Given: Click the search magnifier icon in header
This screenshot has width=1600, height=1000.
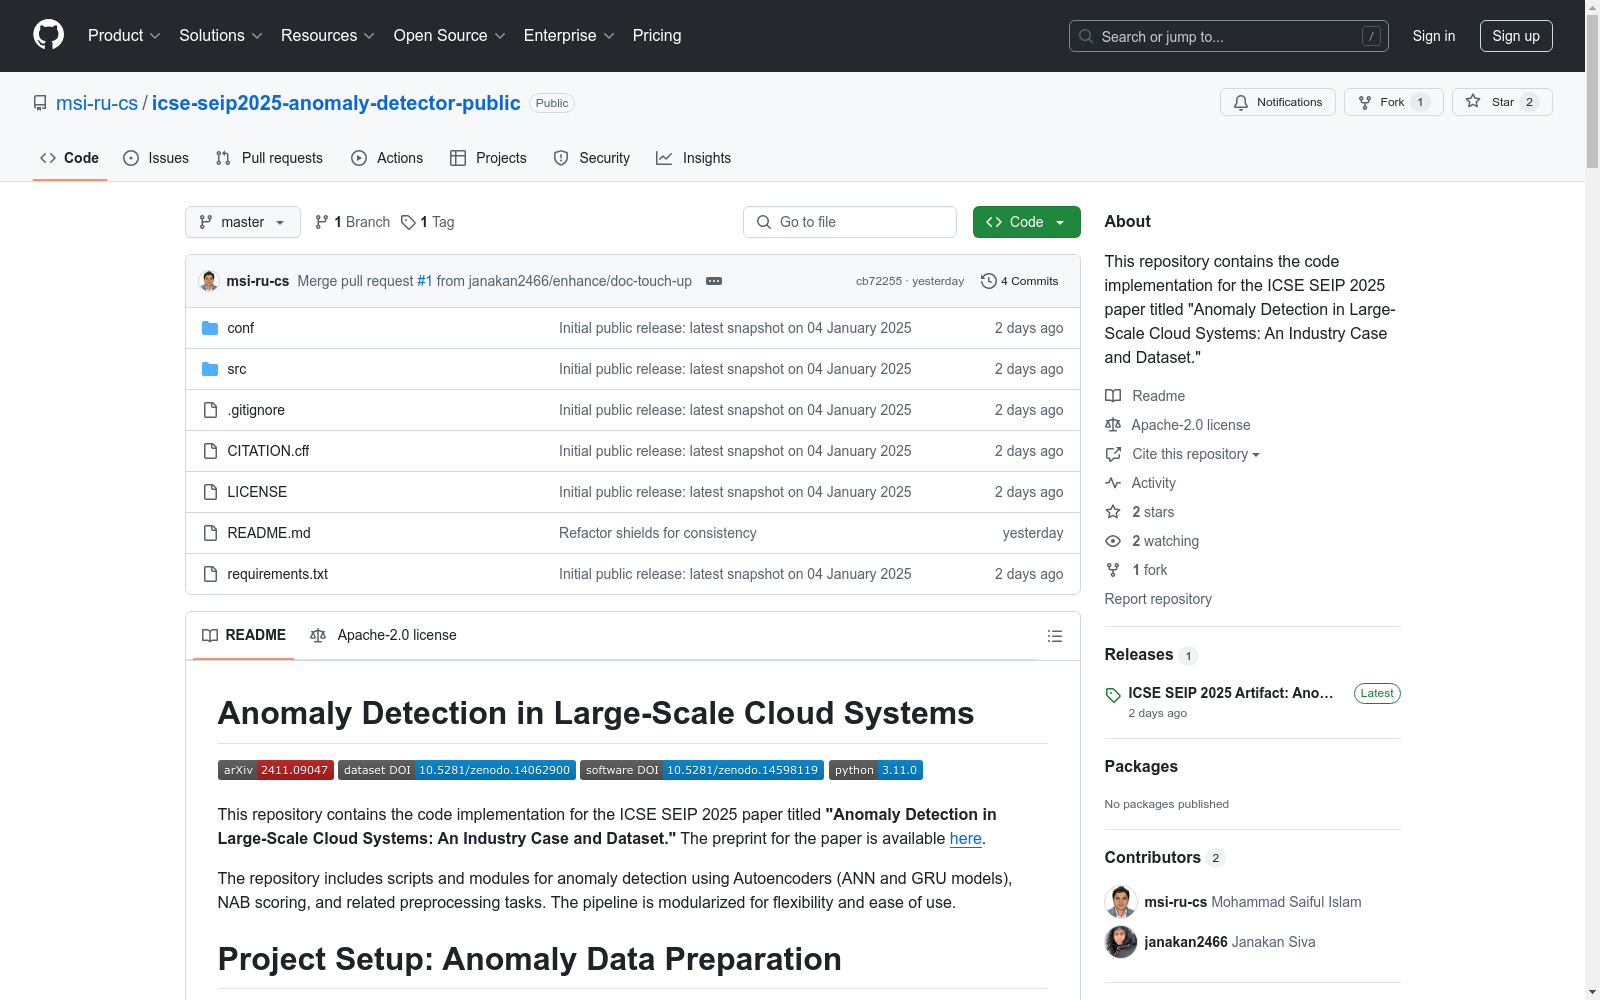Looking at the screenshot, I should point(1086,36).
